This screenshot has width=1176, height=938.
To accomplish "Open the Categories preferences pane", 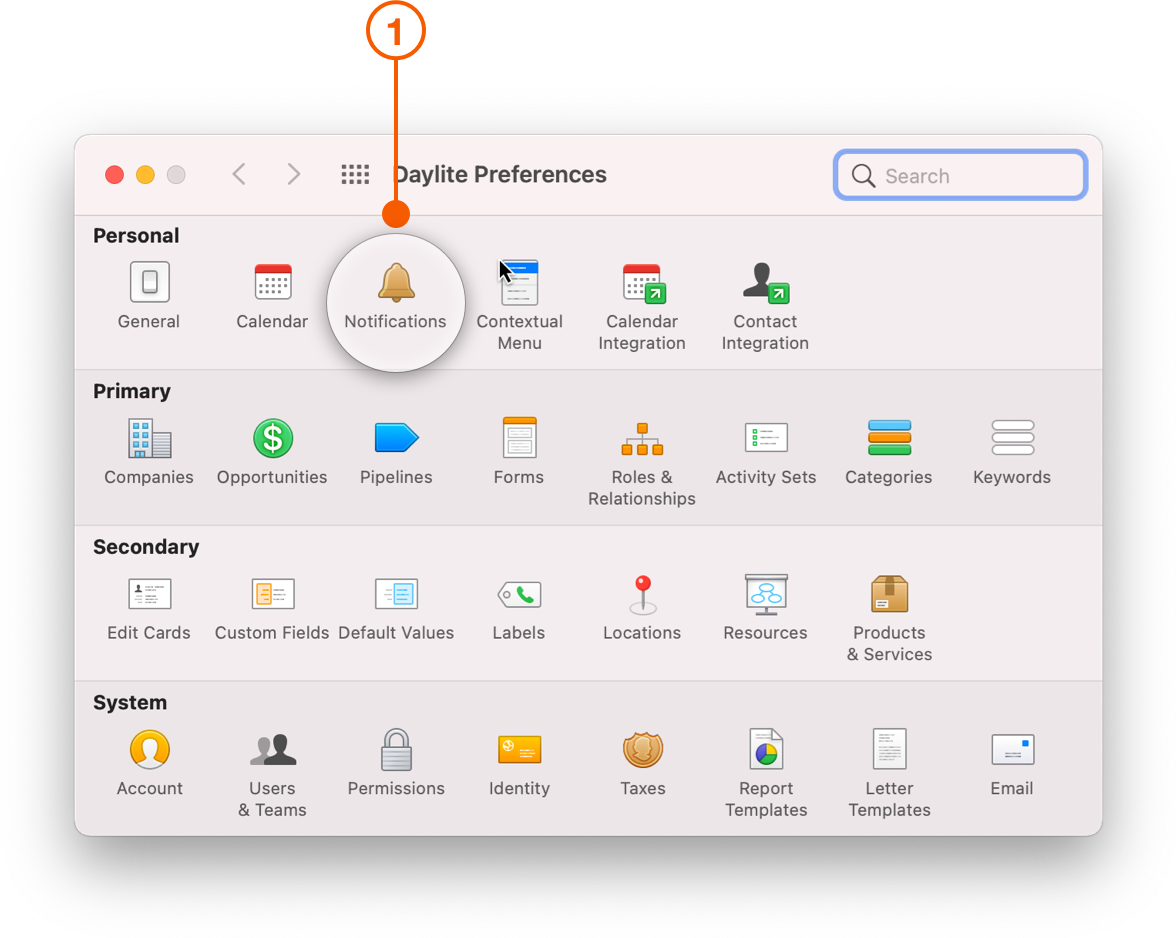I will 889,451.
